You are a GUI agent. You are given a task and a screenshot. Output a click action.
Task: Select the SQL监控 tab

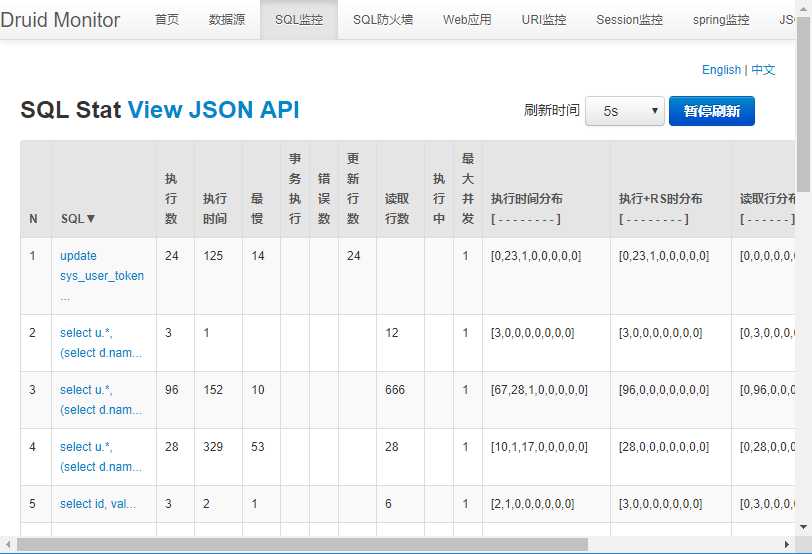point(299,20)
